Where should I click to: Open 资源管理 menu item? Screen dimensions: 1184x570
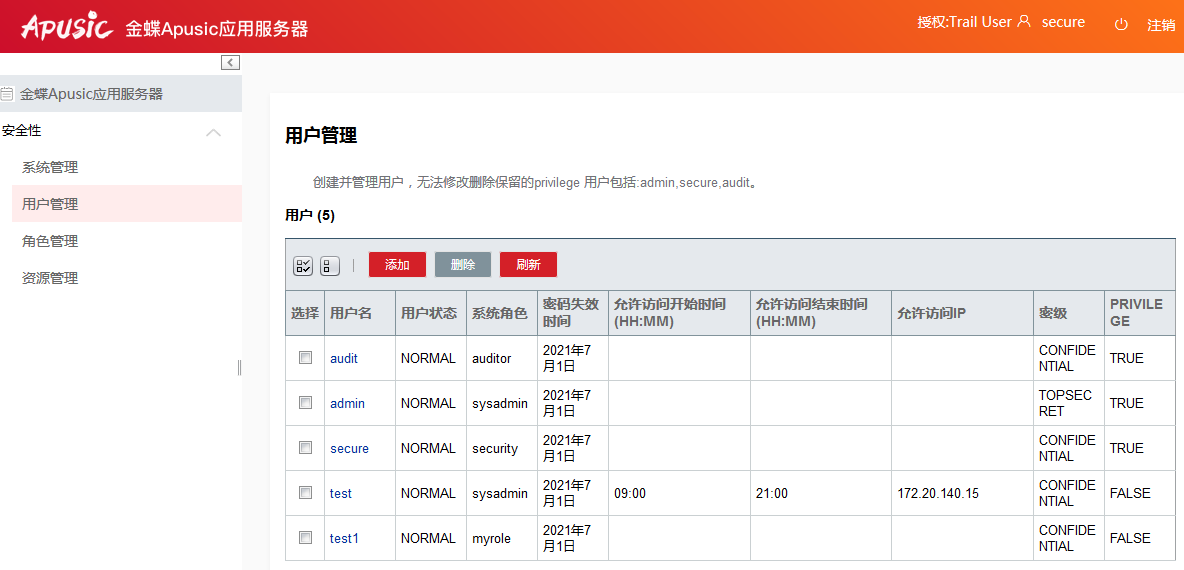point(50,278)
